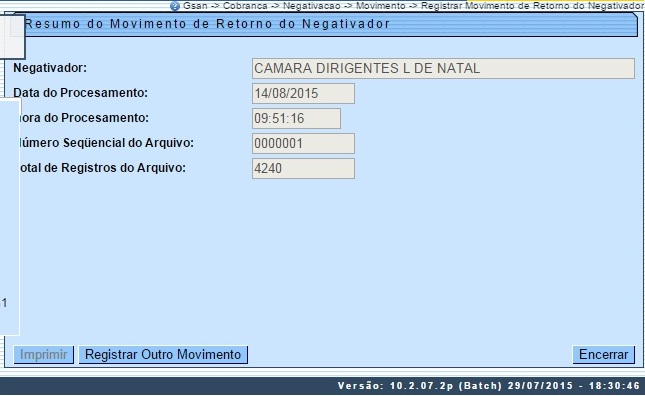
Task: Click the Resumo do Movimento de Retorno title
Action: pos(207,24)
